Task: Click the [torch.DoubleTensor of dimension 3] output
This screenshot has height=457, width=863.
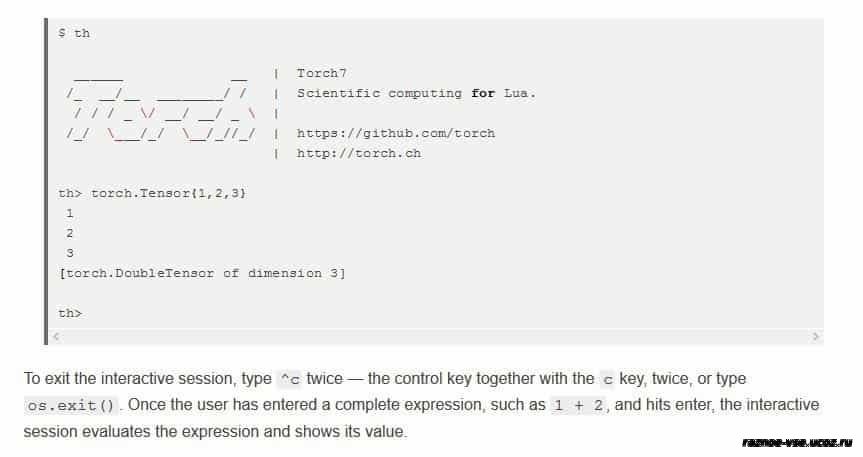Action: [x=202, y=273]
